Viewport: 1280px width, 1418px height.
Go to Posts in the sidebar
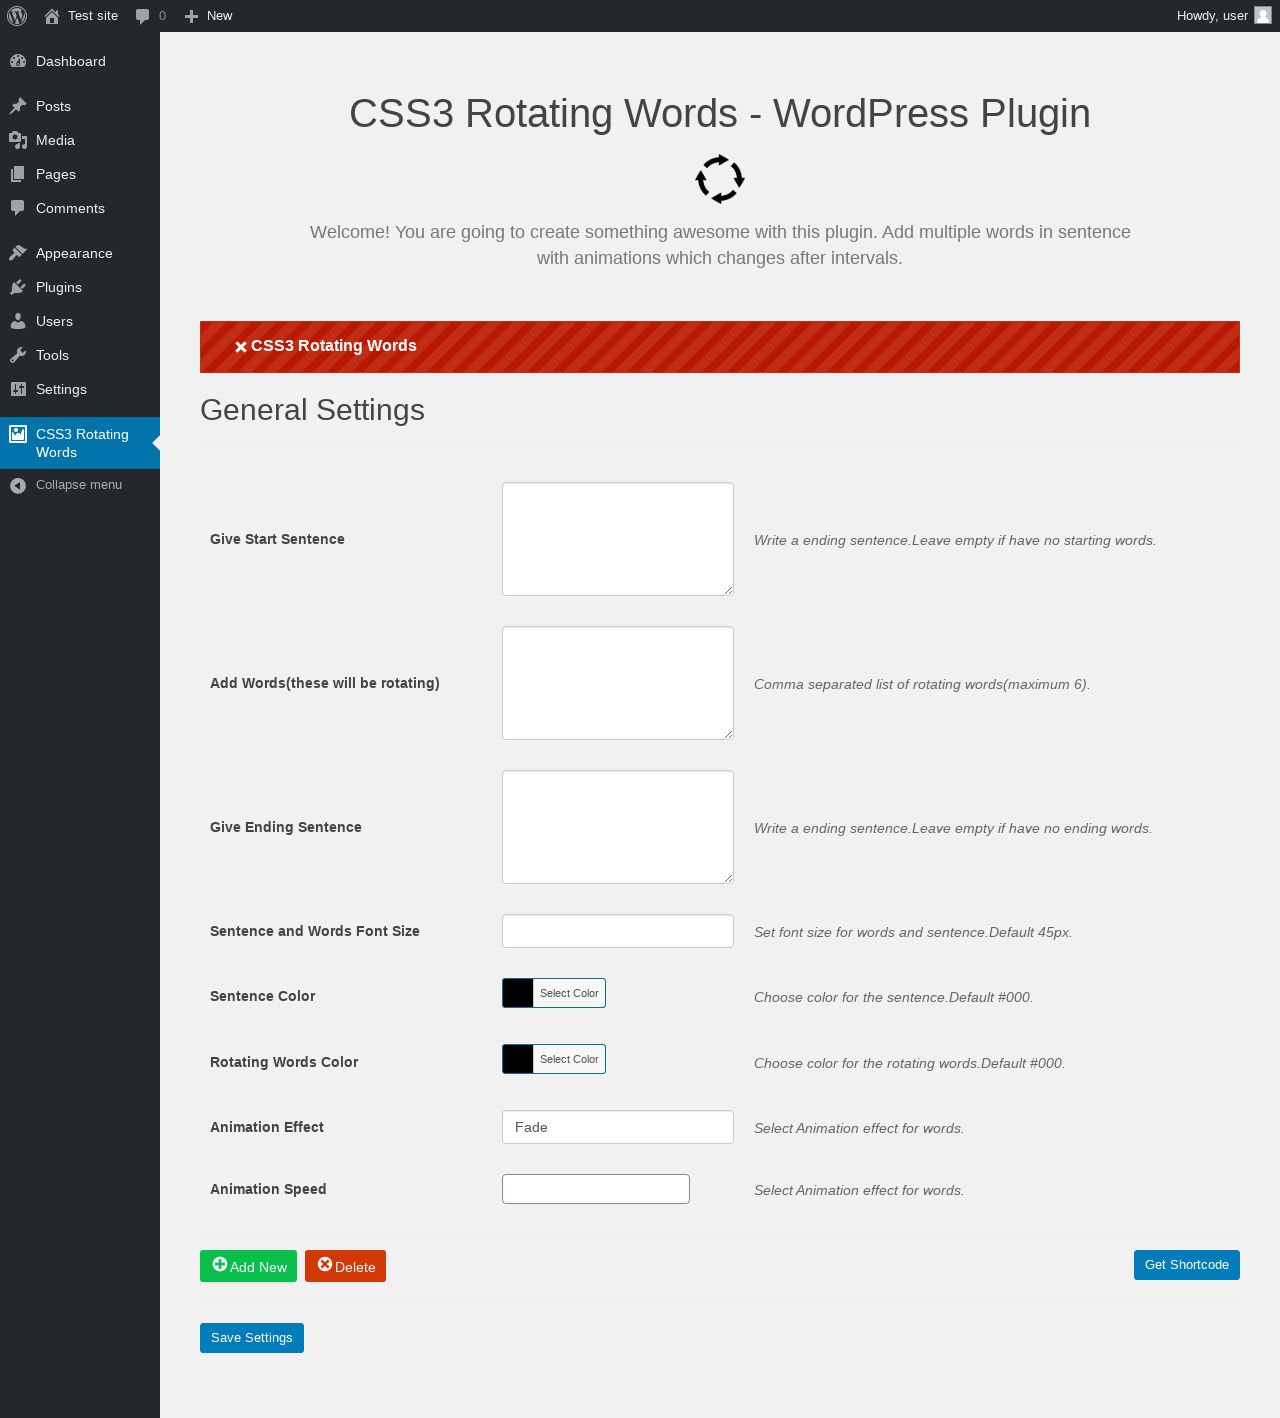[80, 106]
